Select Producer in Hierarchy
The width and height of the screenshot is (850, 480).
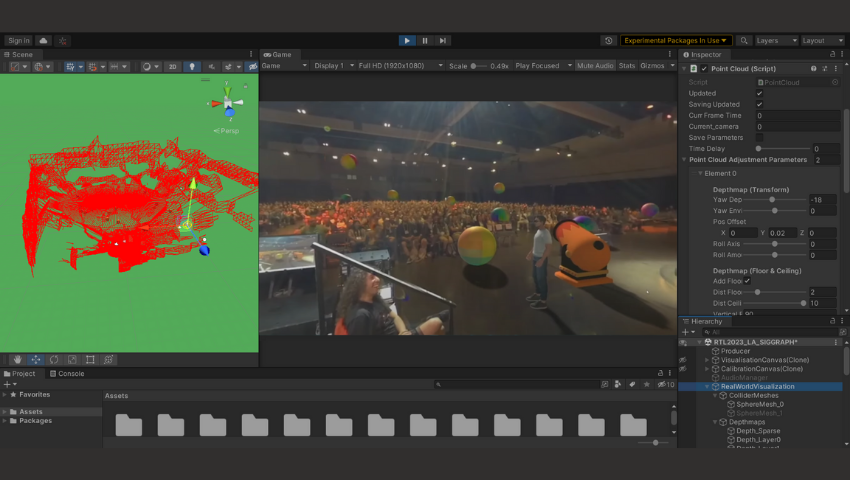point(735,351)
